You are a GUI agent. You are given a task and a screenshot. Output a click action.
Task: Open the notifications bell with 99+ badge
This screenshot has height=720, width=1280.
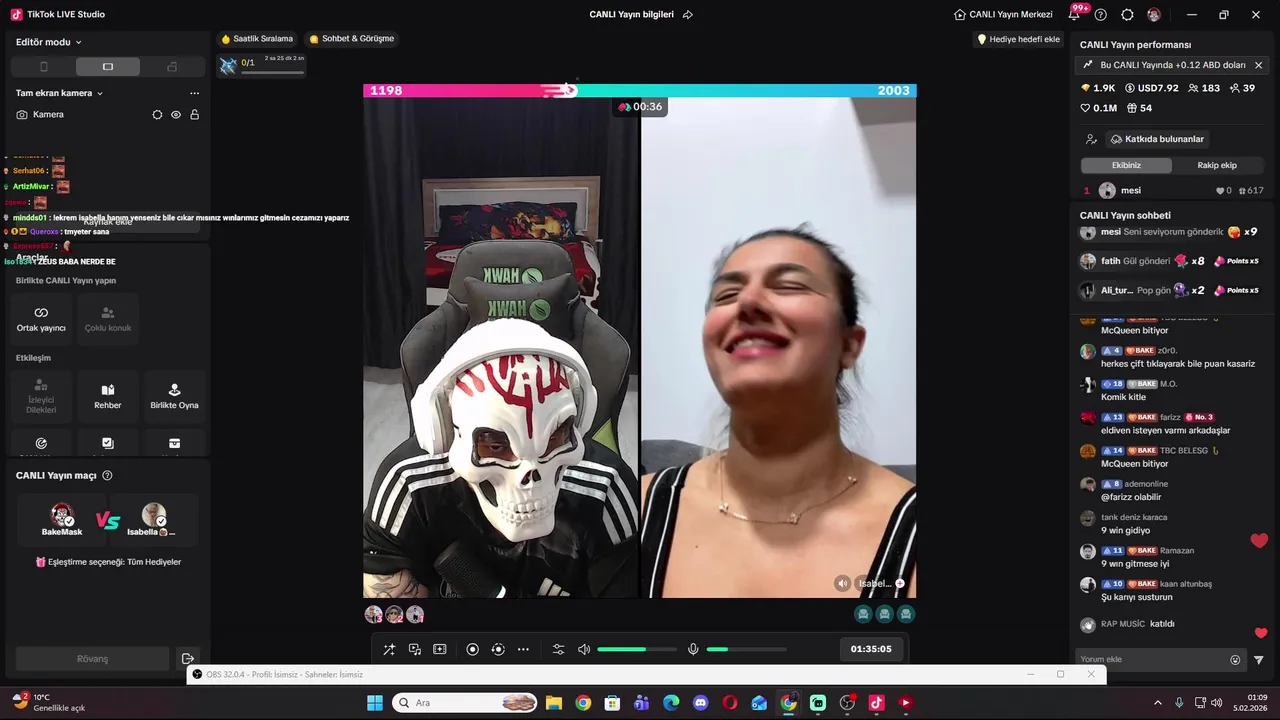tap(1075, 14)
